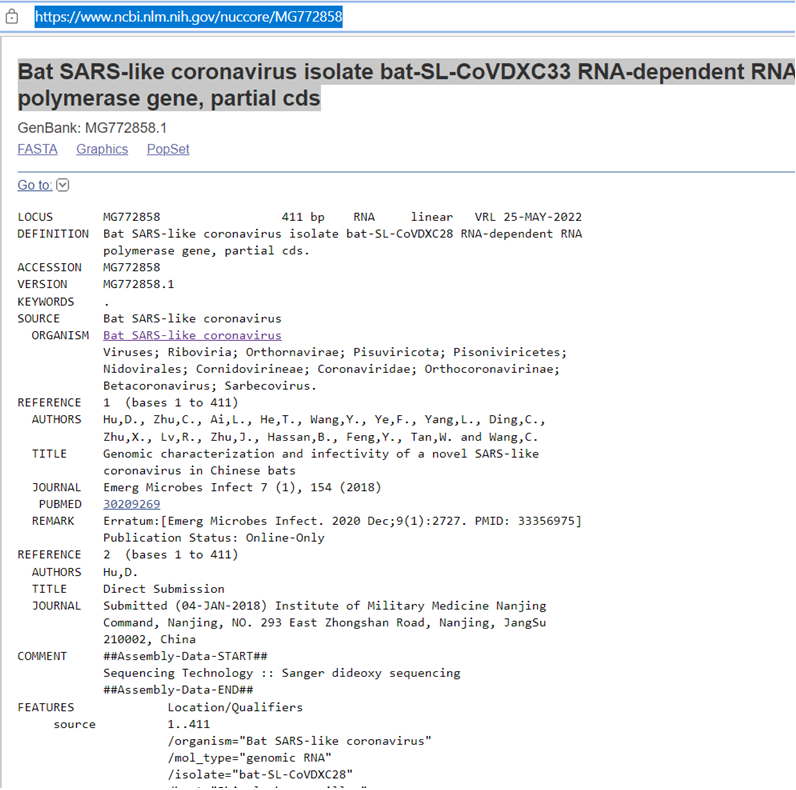
Task: Open the Graphics view link
Action: [x=102, y=149]
